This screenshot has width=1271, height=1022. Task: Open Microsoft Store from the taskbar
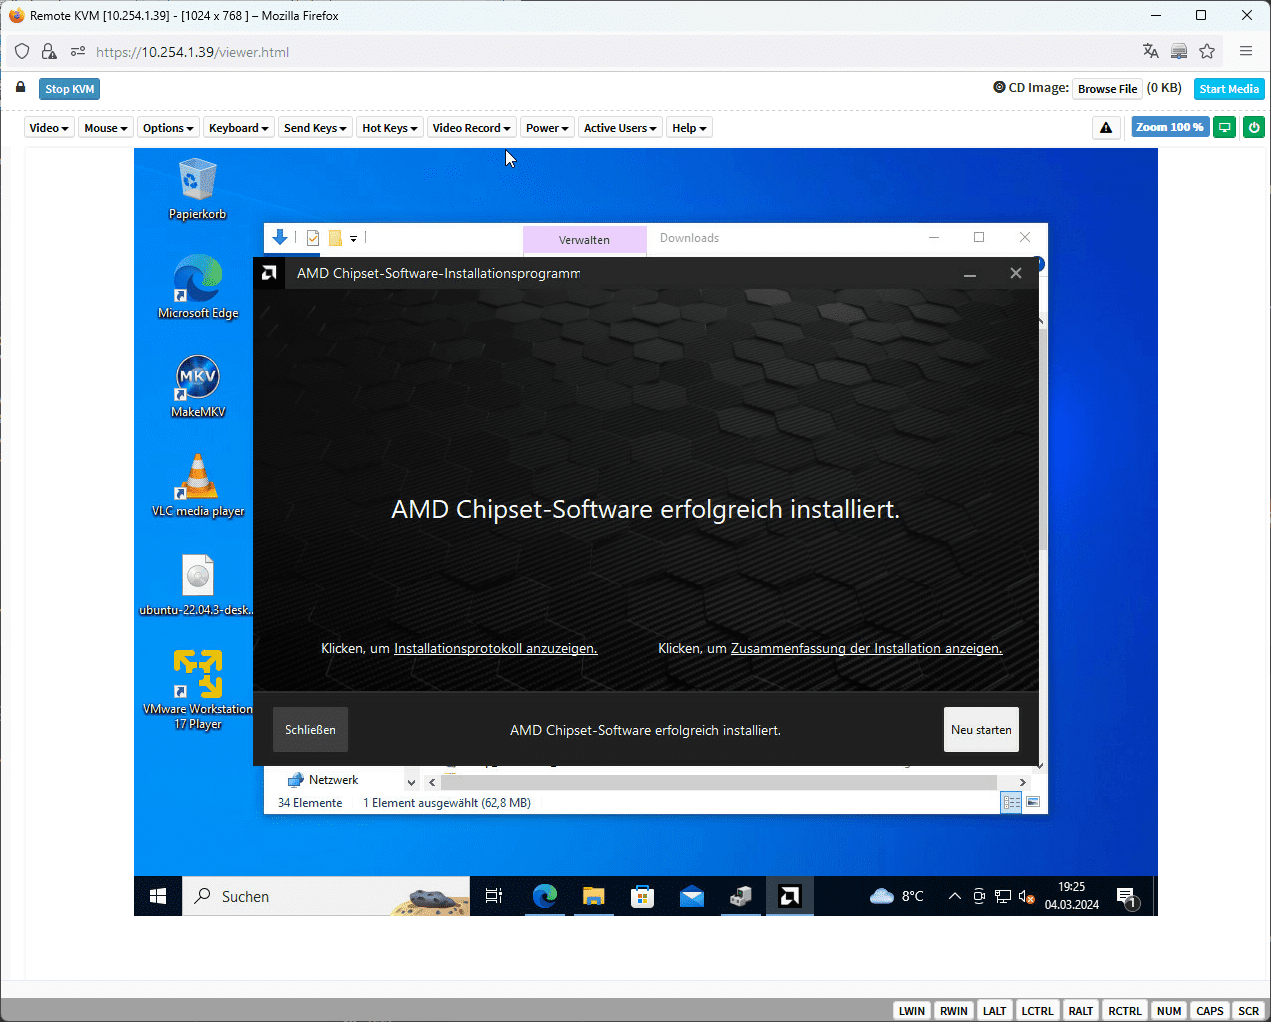643,896
